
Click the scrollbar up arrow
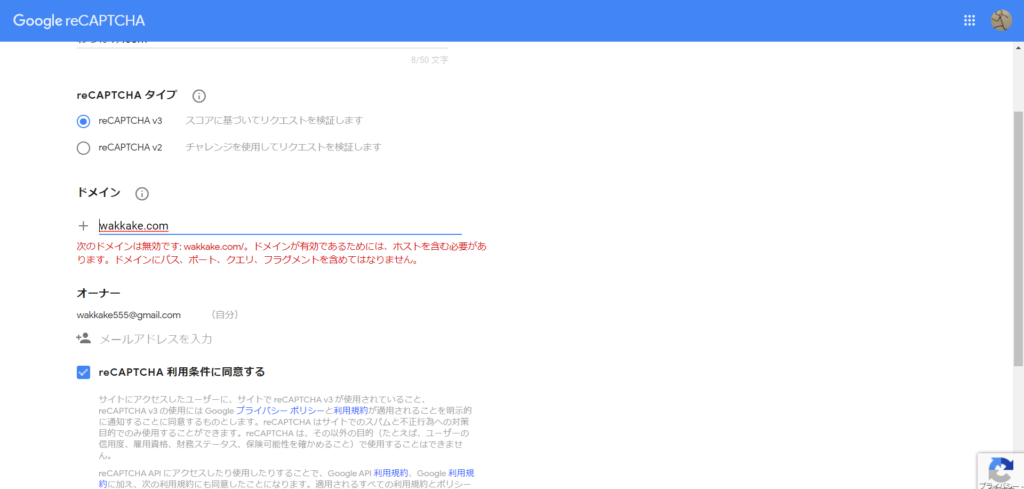click(x=1018, y=48)
